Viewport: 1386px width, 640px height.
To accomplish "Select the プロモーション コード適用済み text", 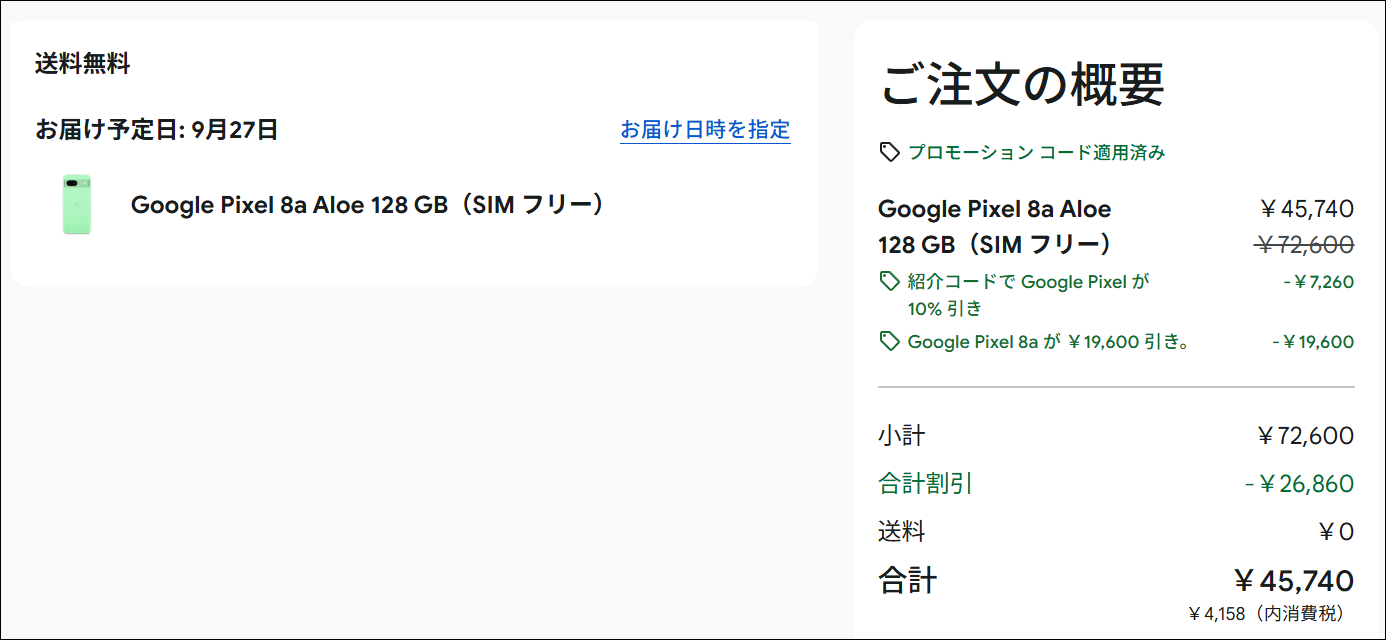I will 1036,152.
